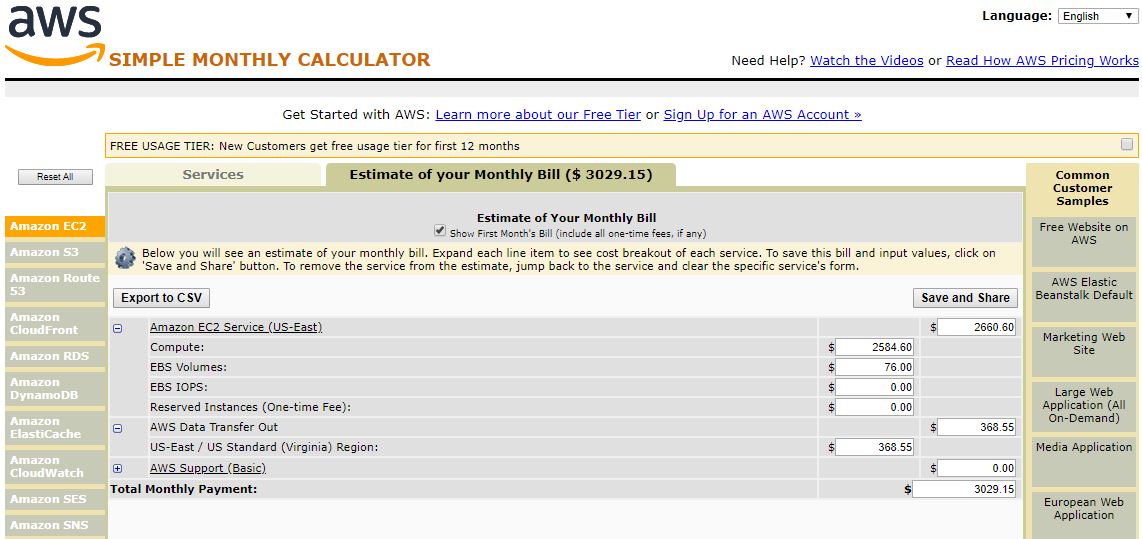Follow the Learn more about our Free Tier link
The image size is (1142, 539).
pos(538,114)
